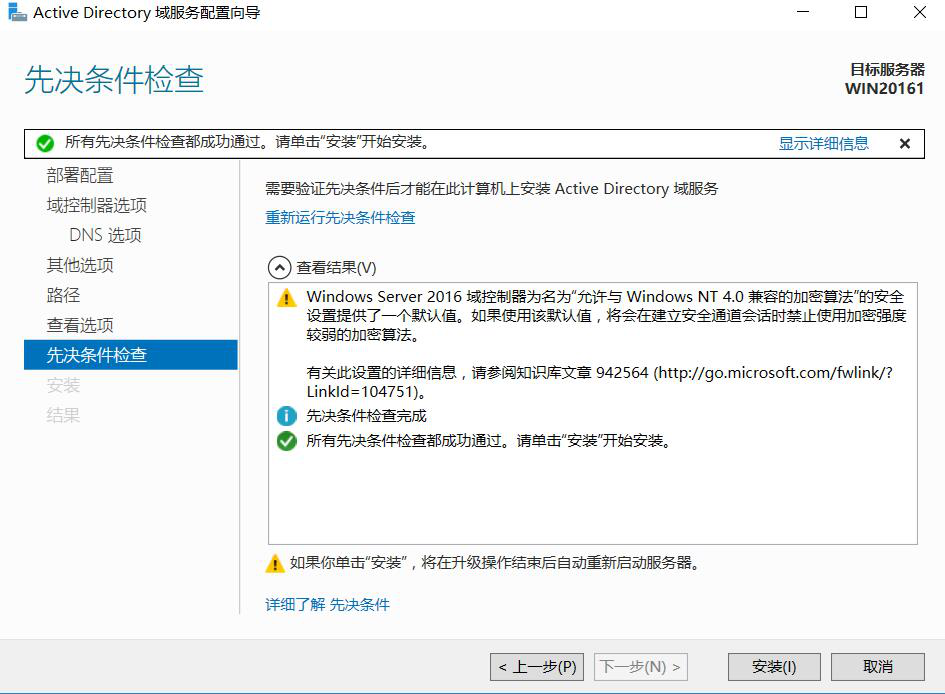This screenshot has height=694, width=945.
Task: Click 重新运行先决条件检查 link
Action: (340, 217)
